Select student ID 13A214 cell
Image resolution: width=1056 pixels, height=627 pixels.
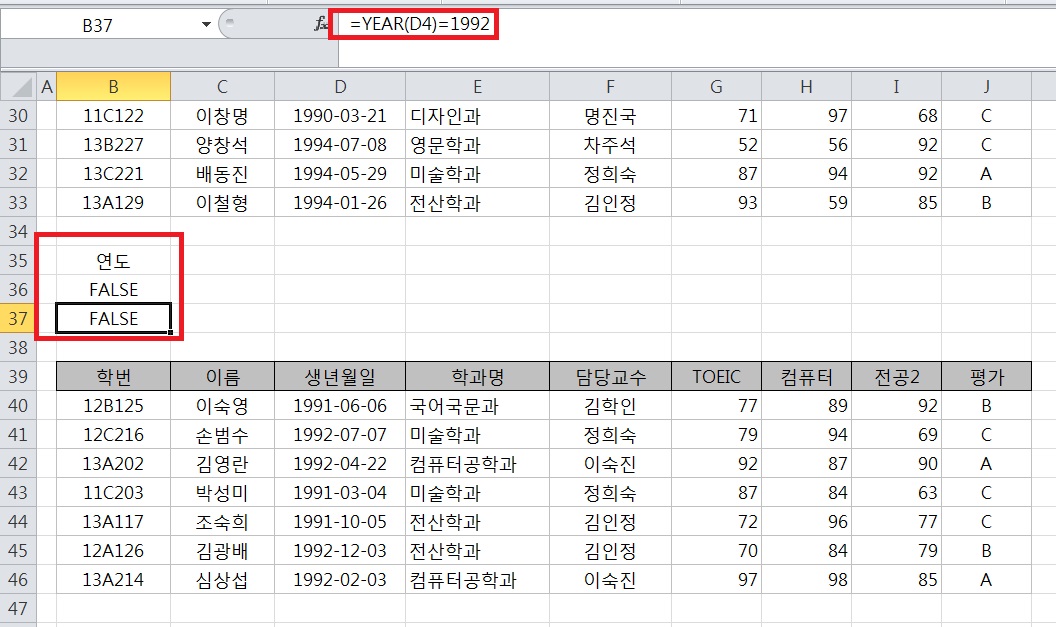click(x=113, y=580)
